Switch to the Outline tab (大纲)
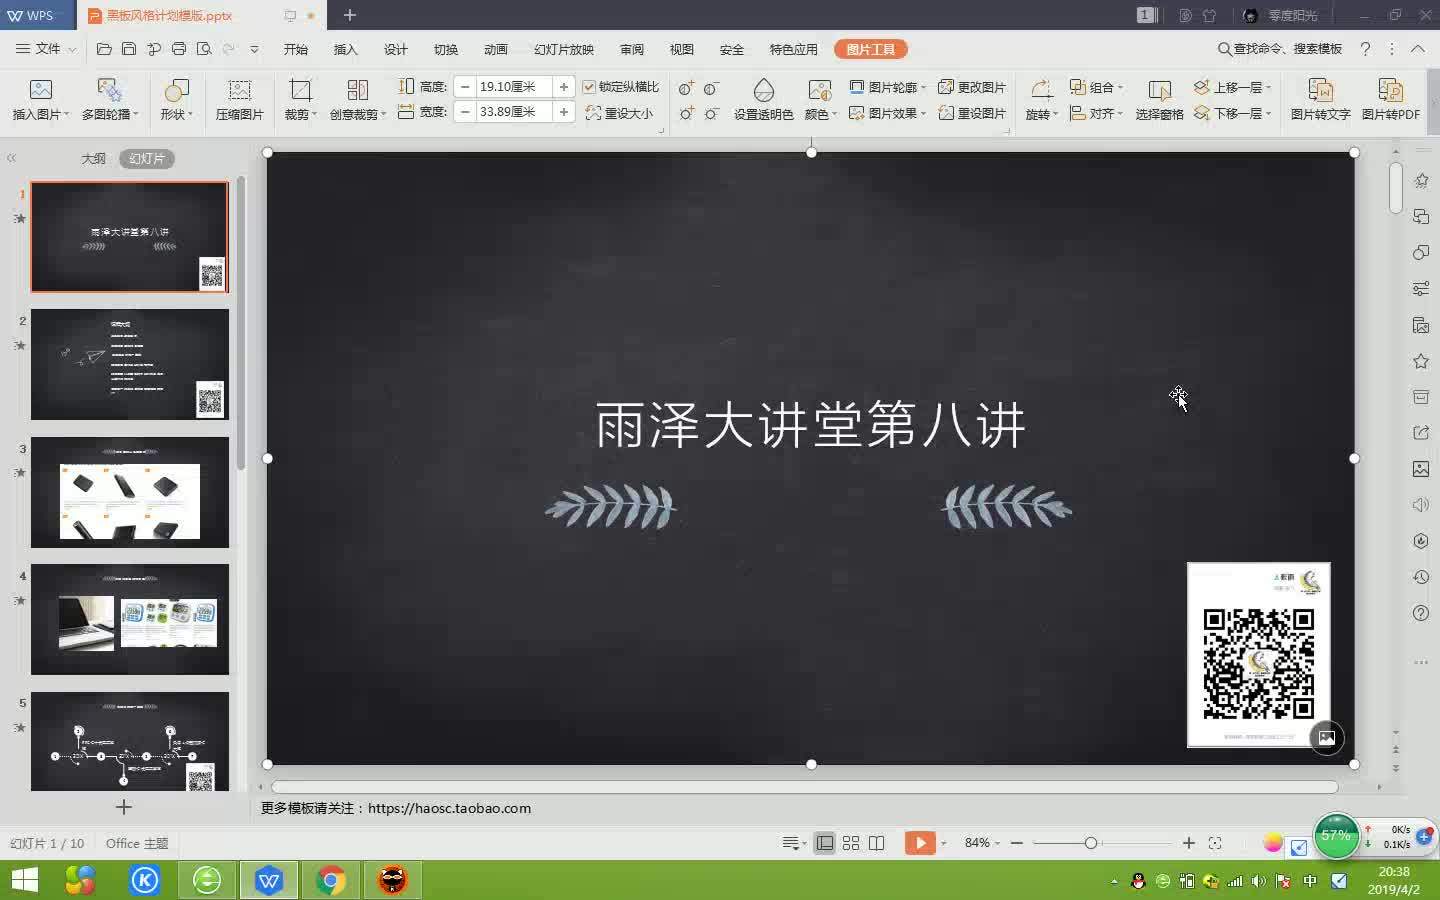1440x900 pixels. pos(93,158)
